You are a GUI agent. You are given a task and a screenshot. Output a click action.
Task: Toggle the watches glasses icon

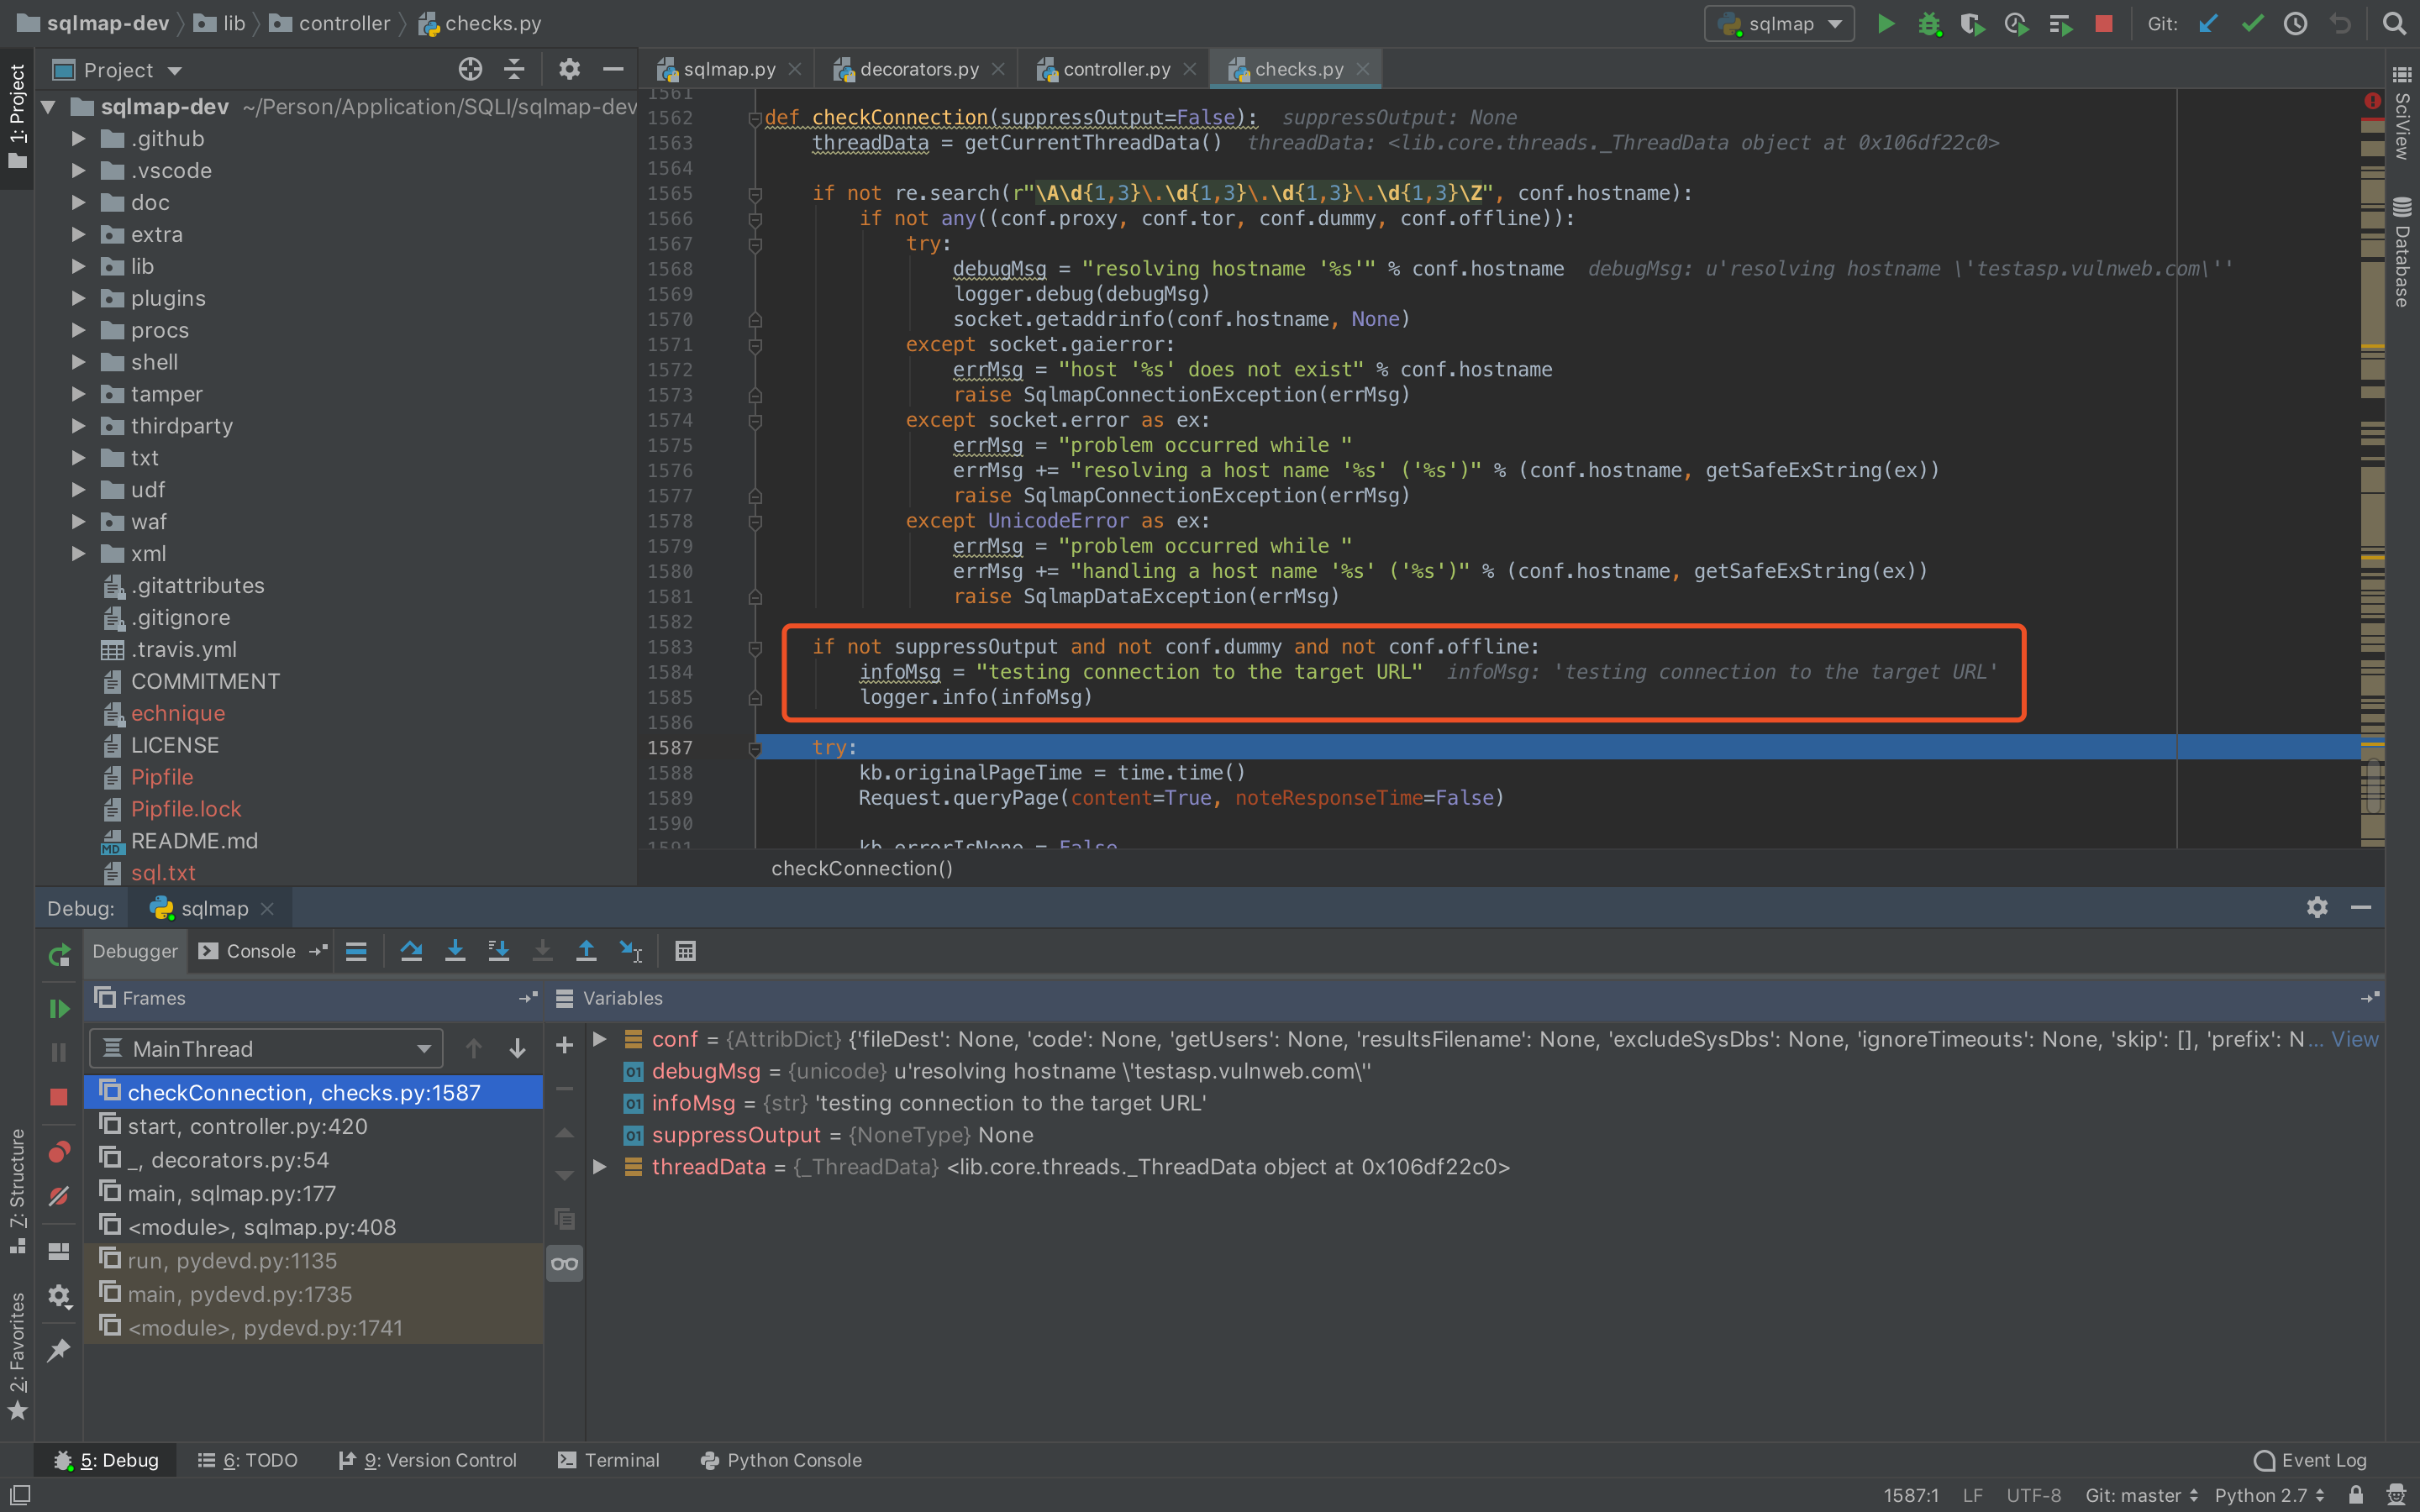coord(564,1264)
